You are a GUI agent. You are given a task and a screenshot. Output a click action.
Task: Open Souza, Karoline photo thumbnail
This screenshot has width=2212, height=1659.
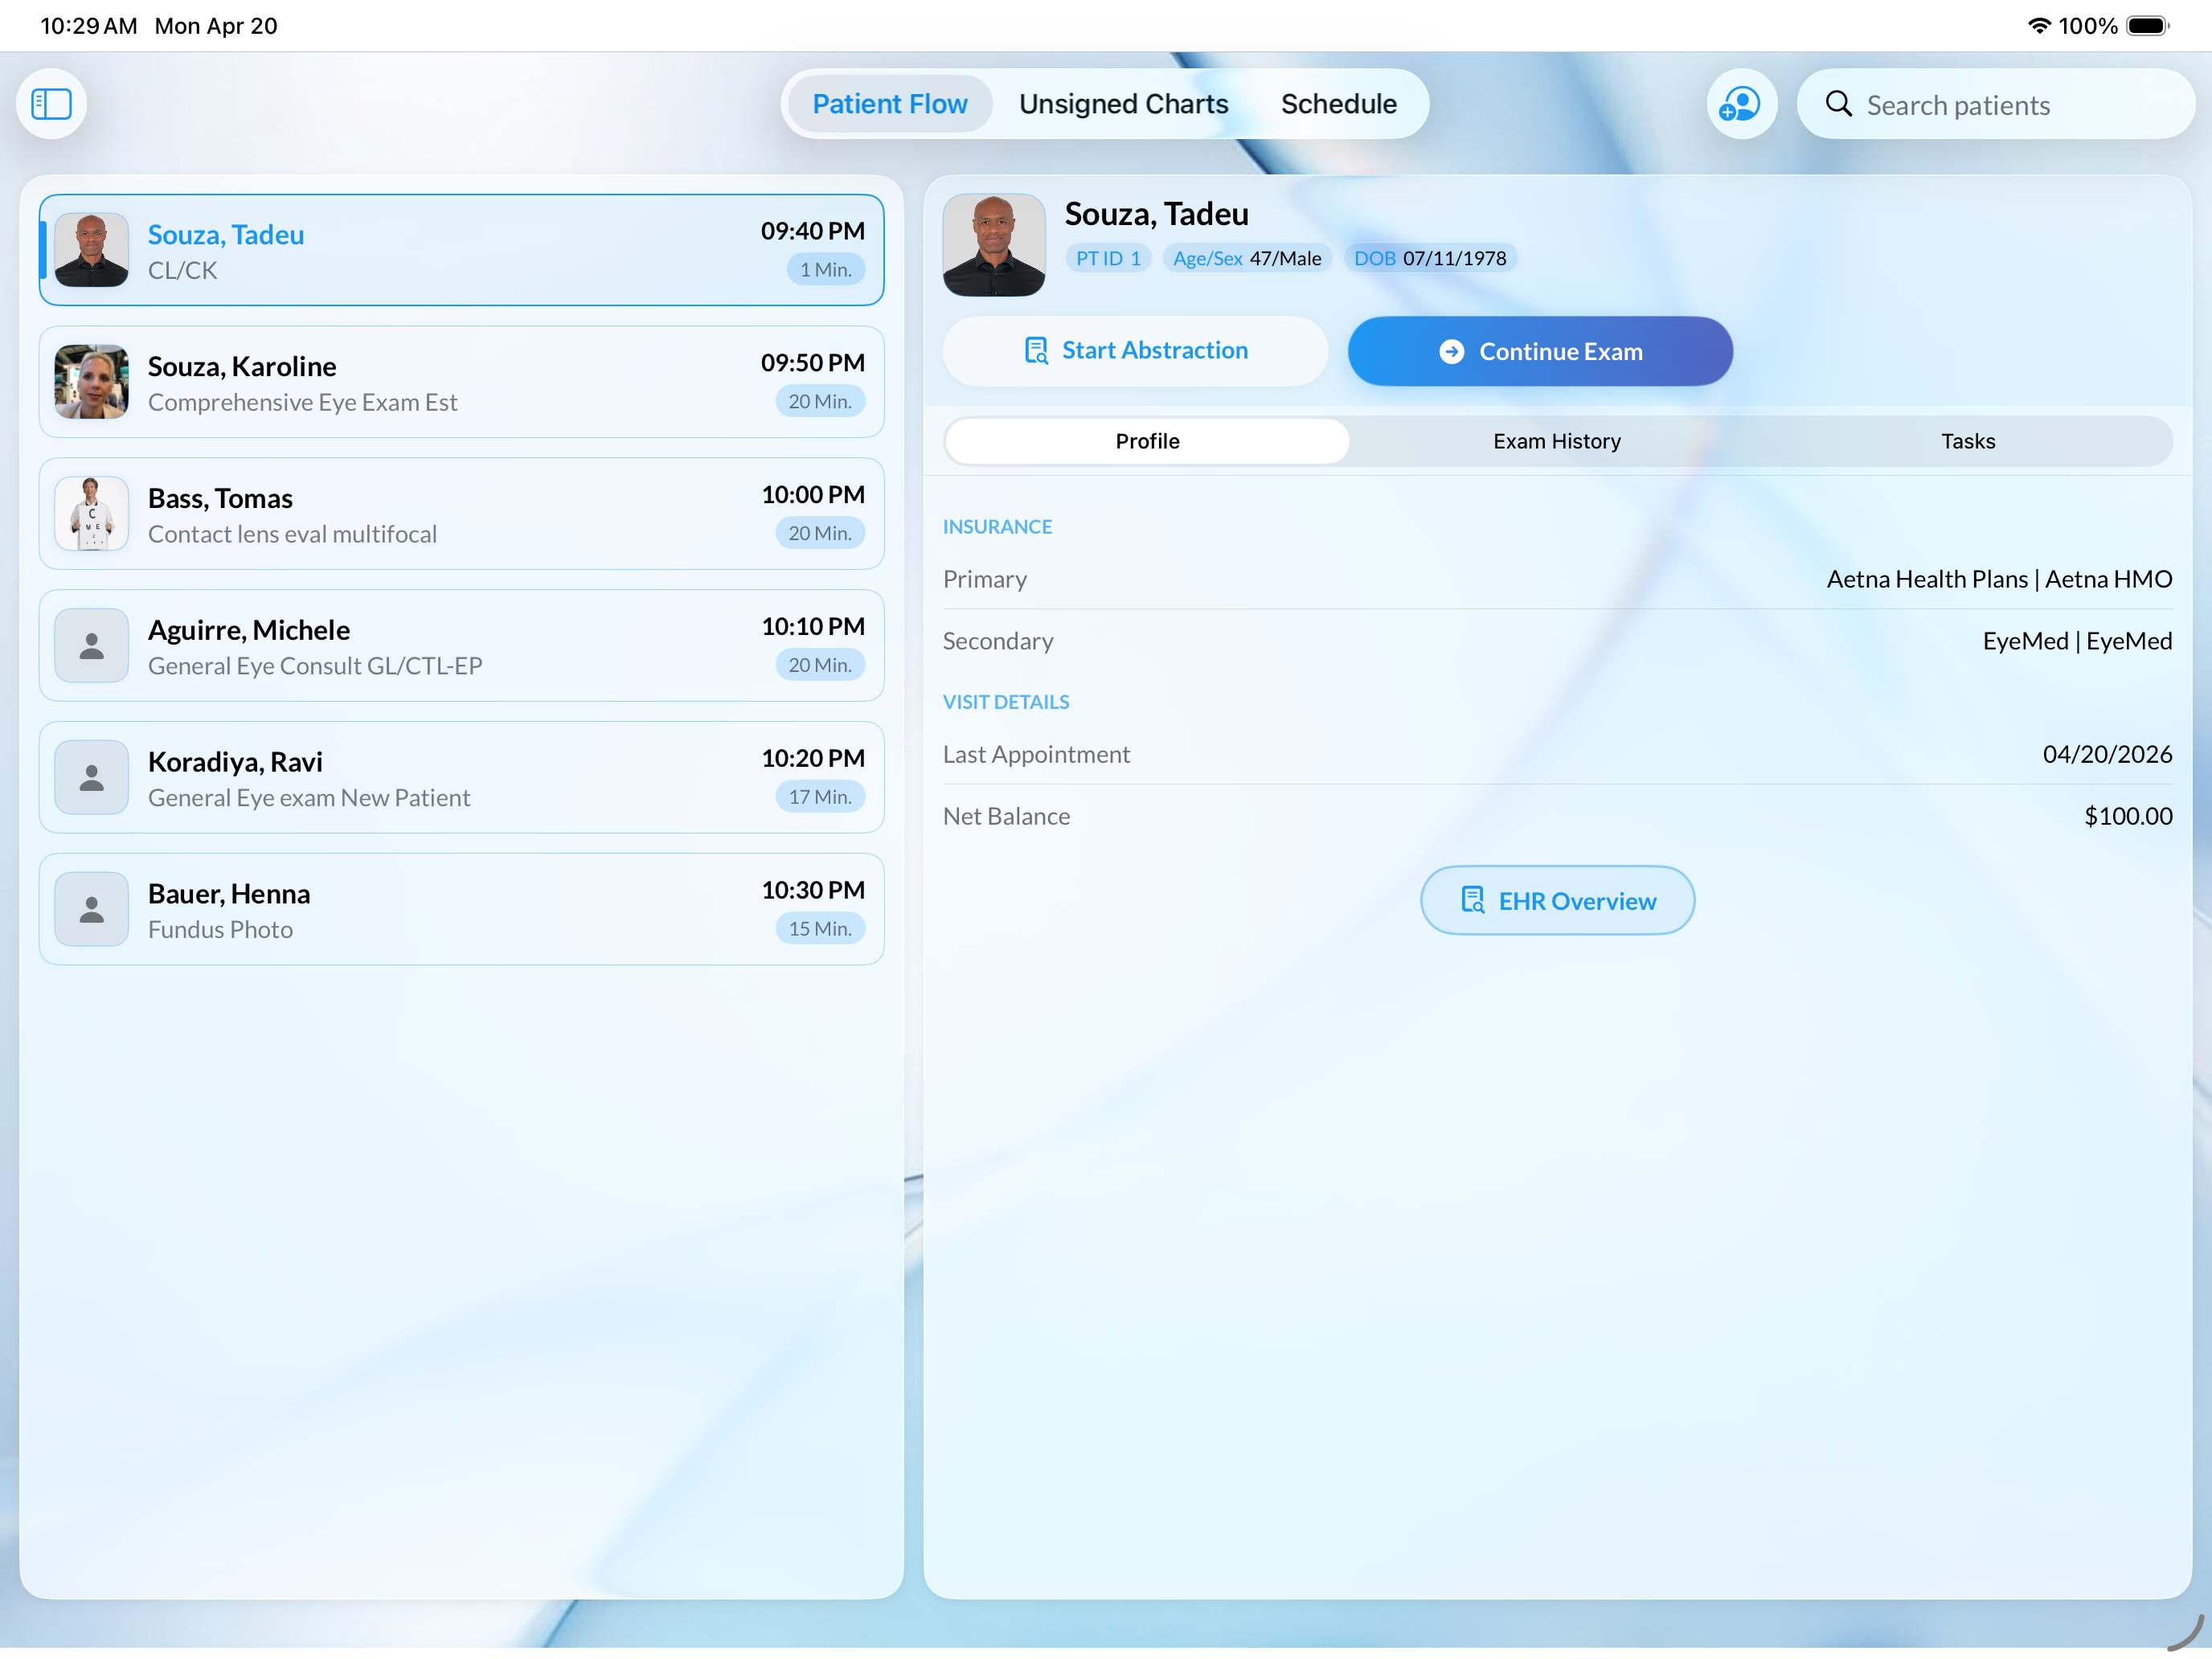coord(91,382)
